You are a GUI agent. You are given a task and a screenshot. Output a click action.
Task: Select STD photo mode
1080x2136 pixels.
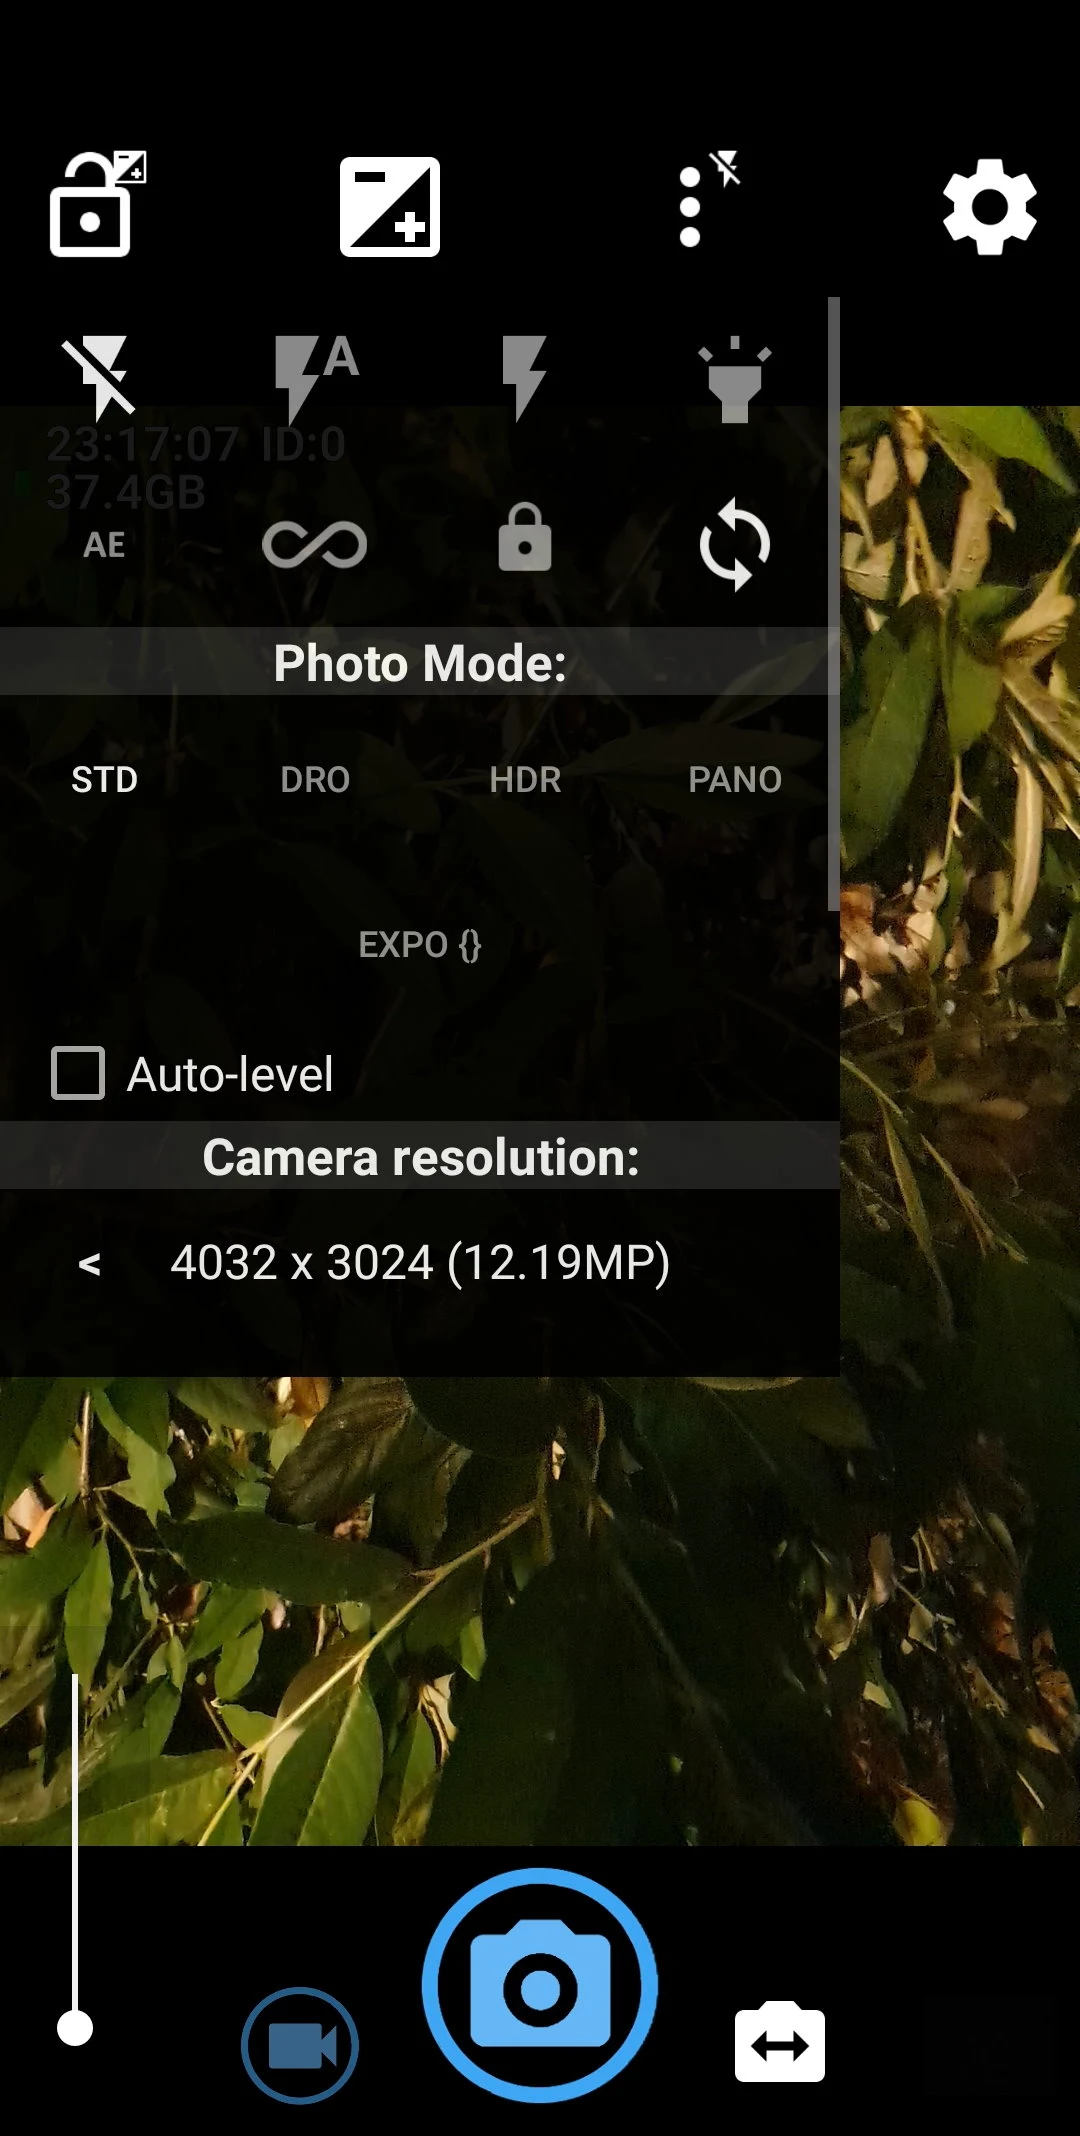[x=104, y=780]
